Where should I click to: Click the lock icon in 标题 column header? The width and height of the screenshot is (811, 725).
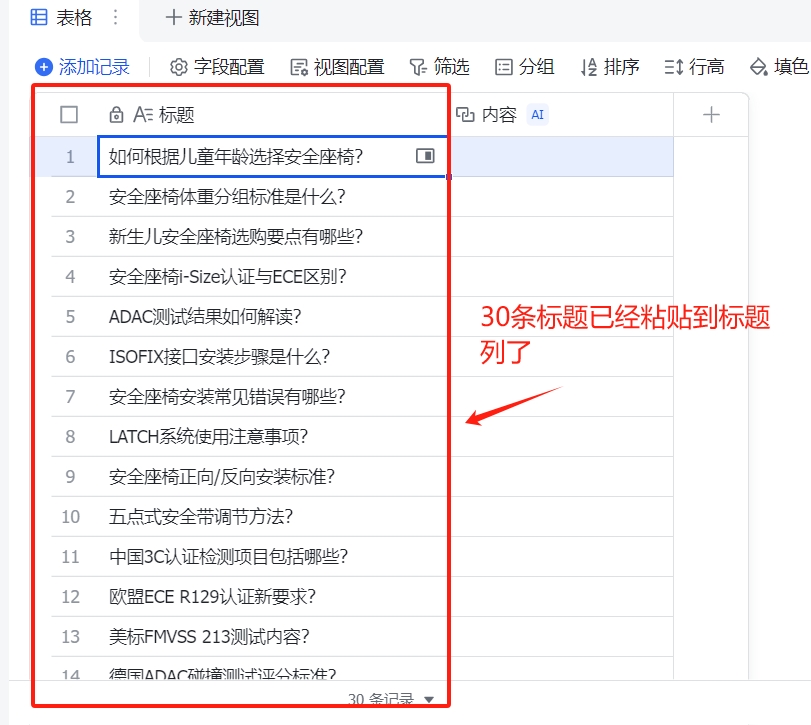point(116,115)
